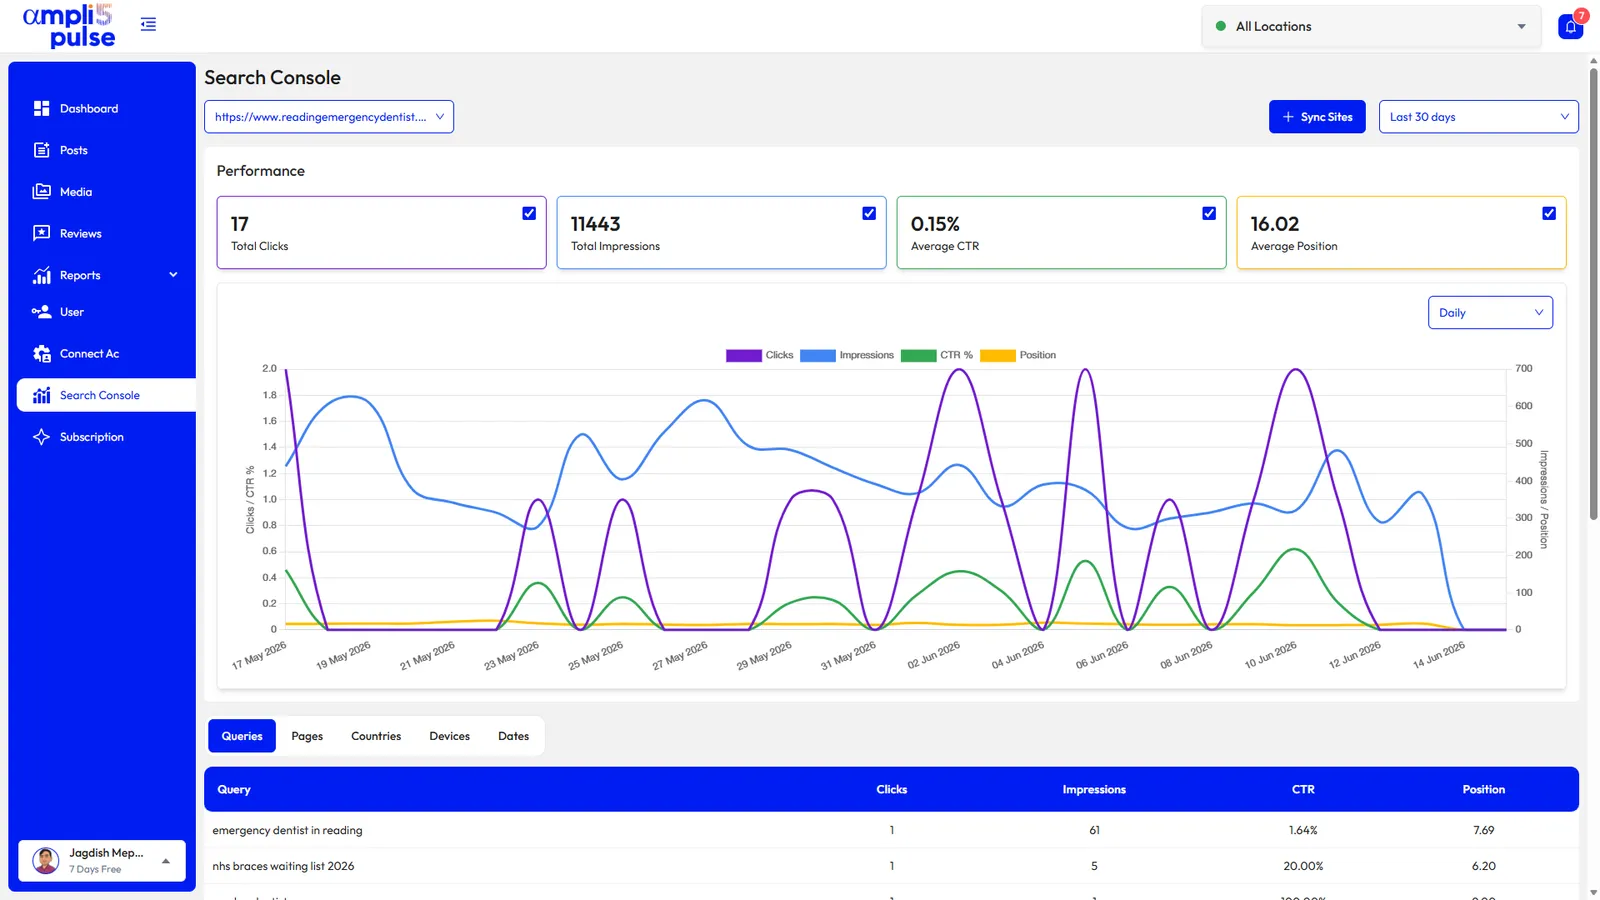
Task: Sort table by Impressions column header
Action: tap(1094, 789)
